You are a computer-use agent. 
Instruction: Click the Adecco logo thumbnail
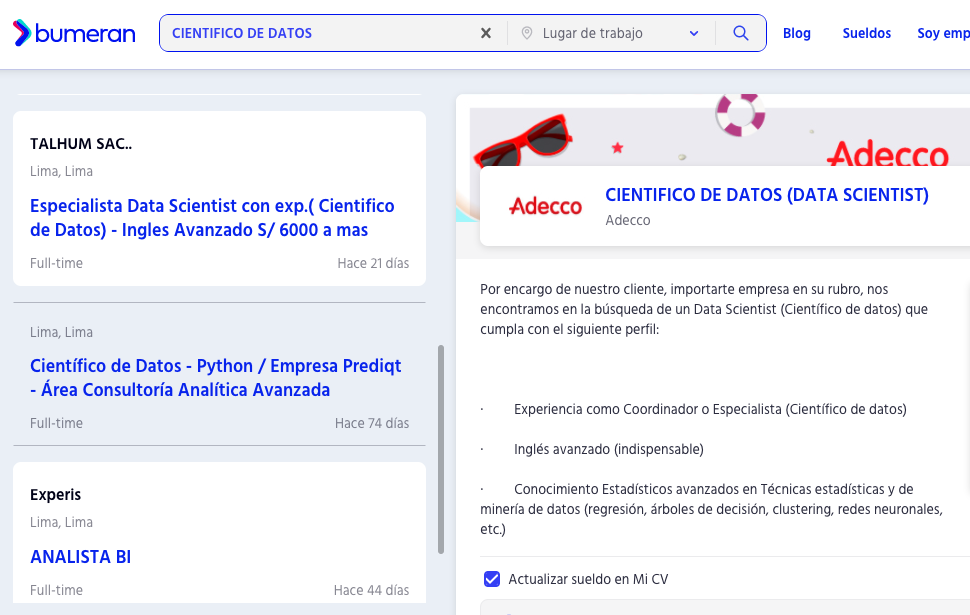545,206
